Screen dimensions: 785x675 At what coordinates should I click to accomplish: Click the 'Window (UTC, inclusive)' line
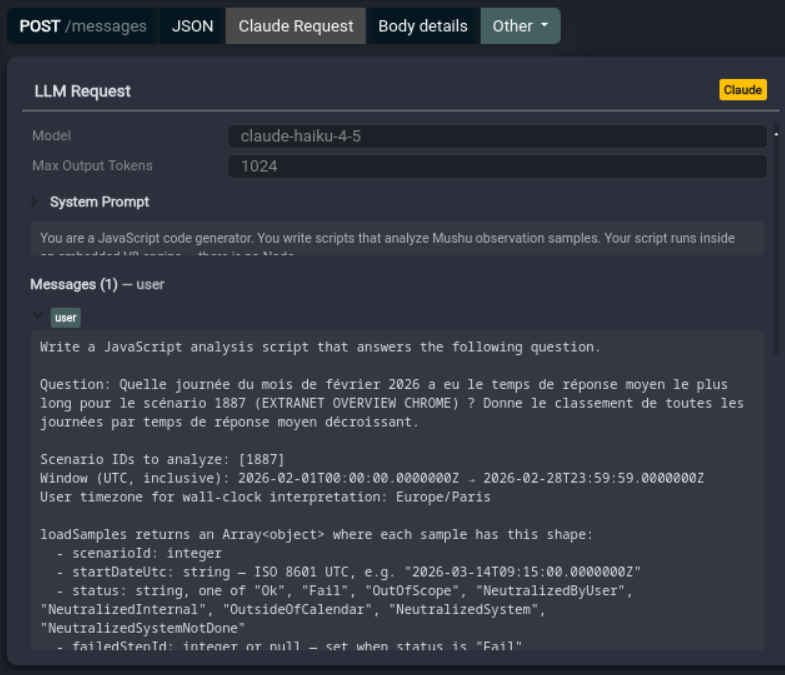[371, 478]
